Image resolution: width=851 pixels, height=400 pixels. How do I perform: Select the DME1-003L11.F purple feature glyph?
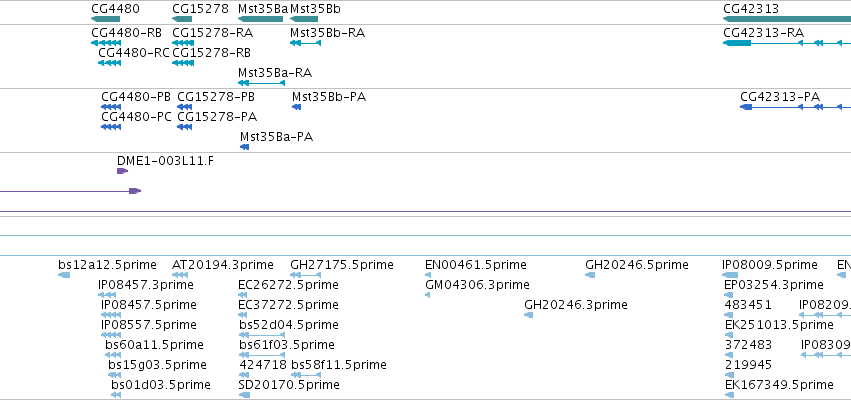[123, 171]
